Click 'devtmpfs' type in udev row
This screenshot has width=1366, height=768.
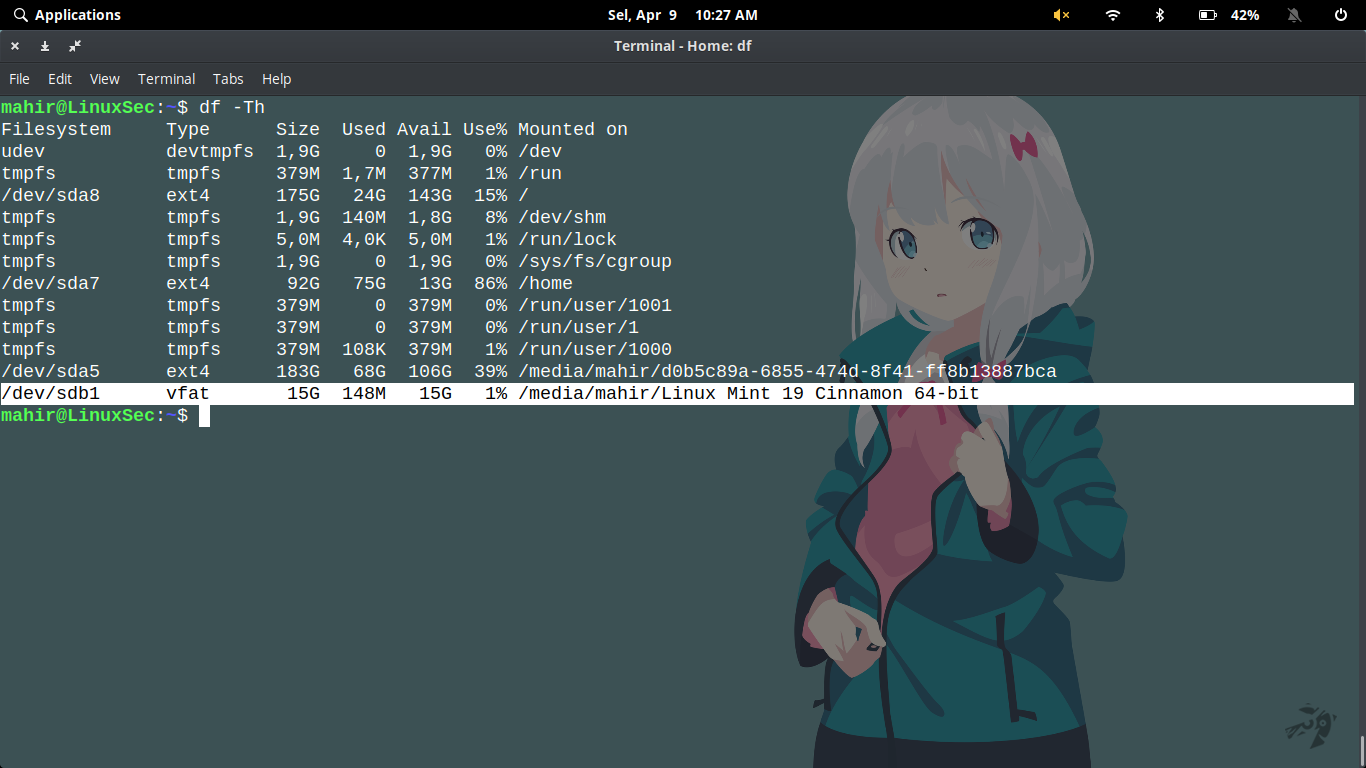[210, 151]
